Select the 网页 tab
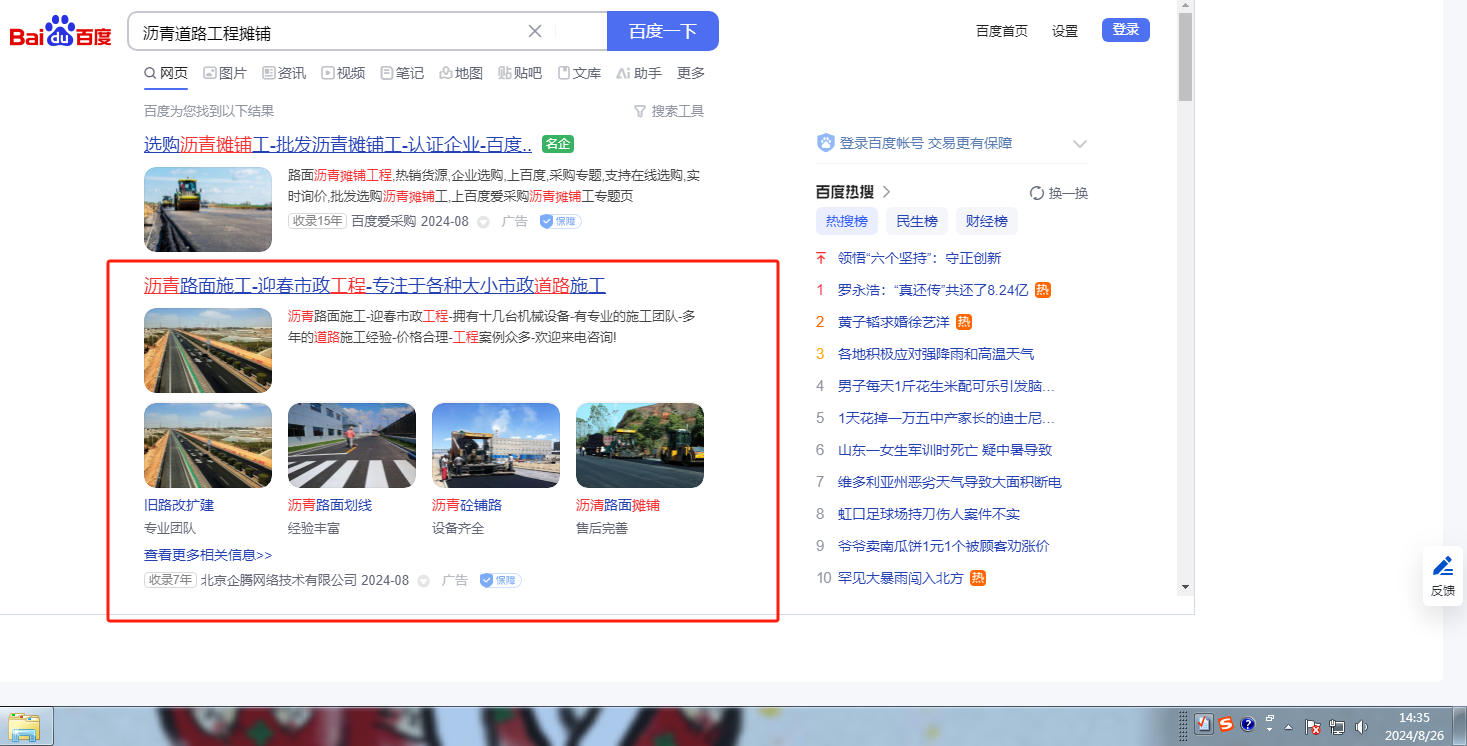 [x=166, y=73]
